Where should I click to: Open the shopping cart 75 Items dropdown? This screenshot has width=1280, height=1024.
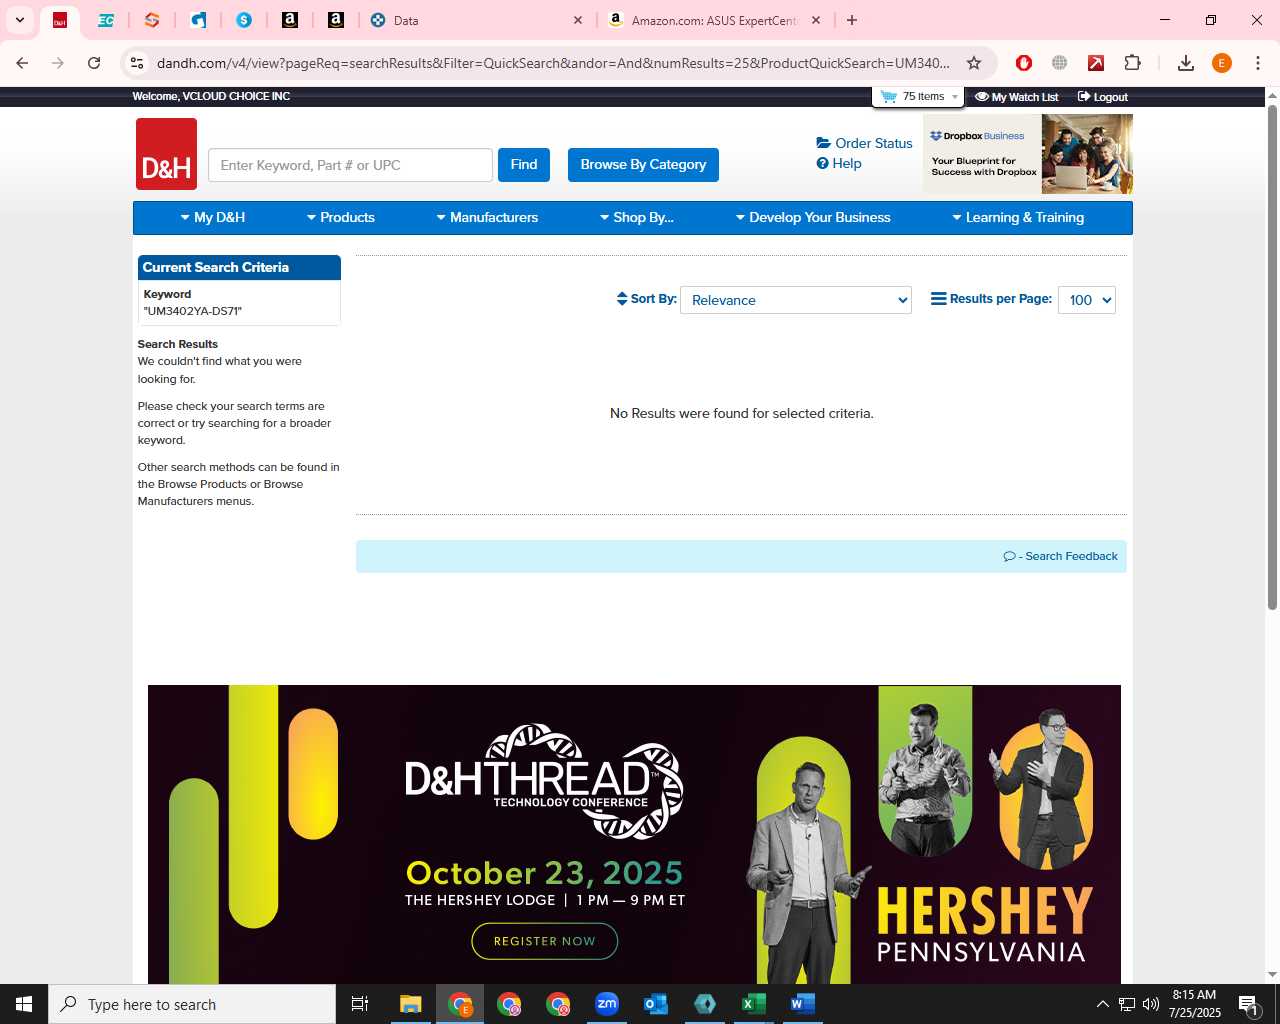pyautogui.click(x=919, y=97)
